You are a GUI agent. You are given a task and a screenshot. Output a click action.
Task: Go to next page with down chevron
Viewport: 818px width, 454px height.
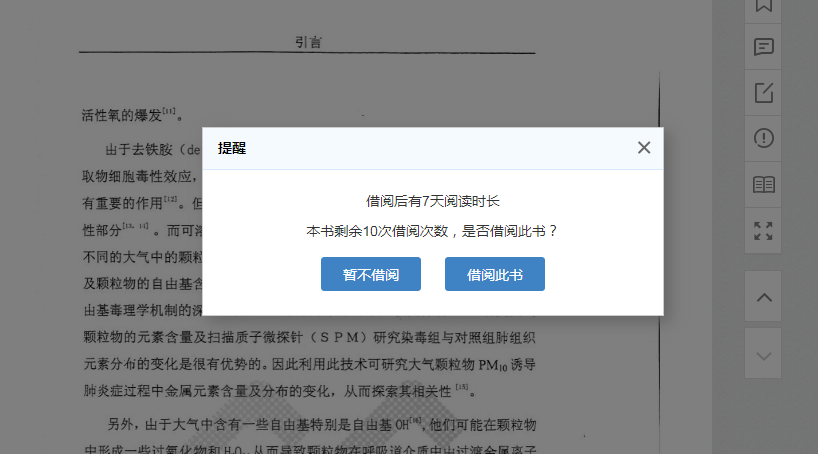tap(764, 355)
